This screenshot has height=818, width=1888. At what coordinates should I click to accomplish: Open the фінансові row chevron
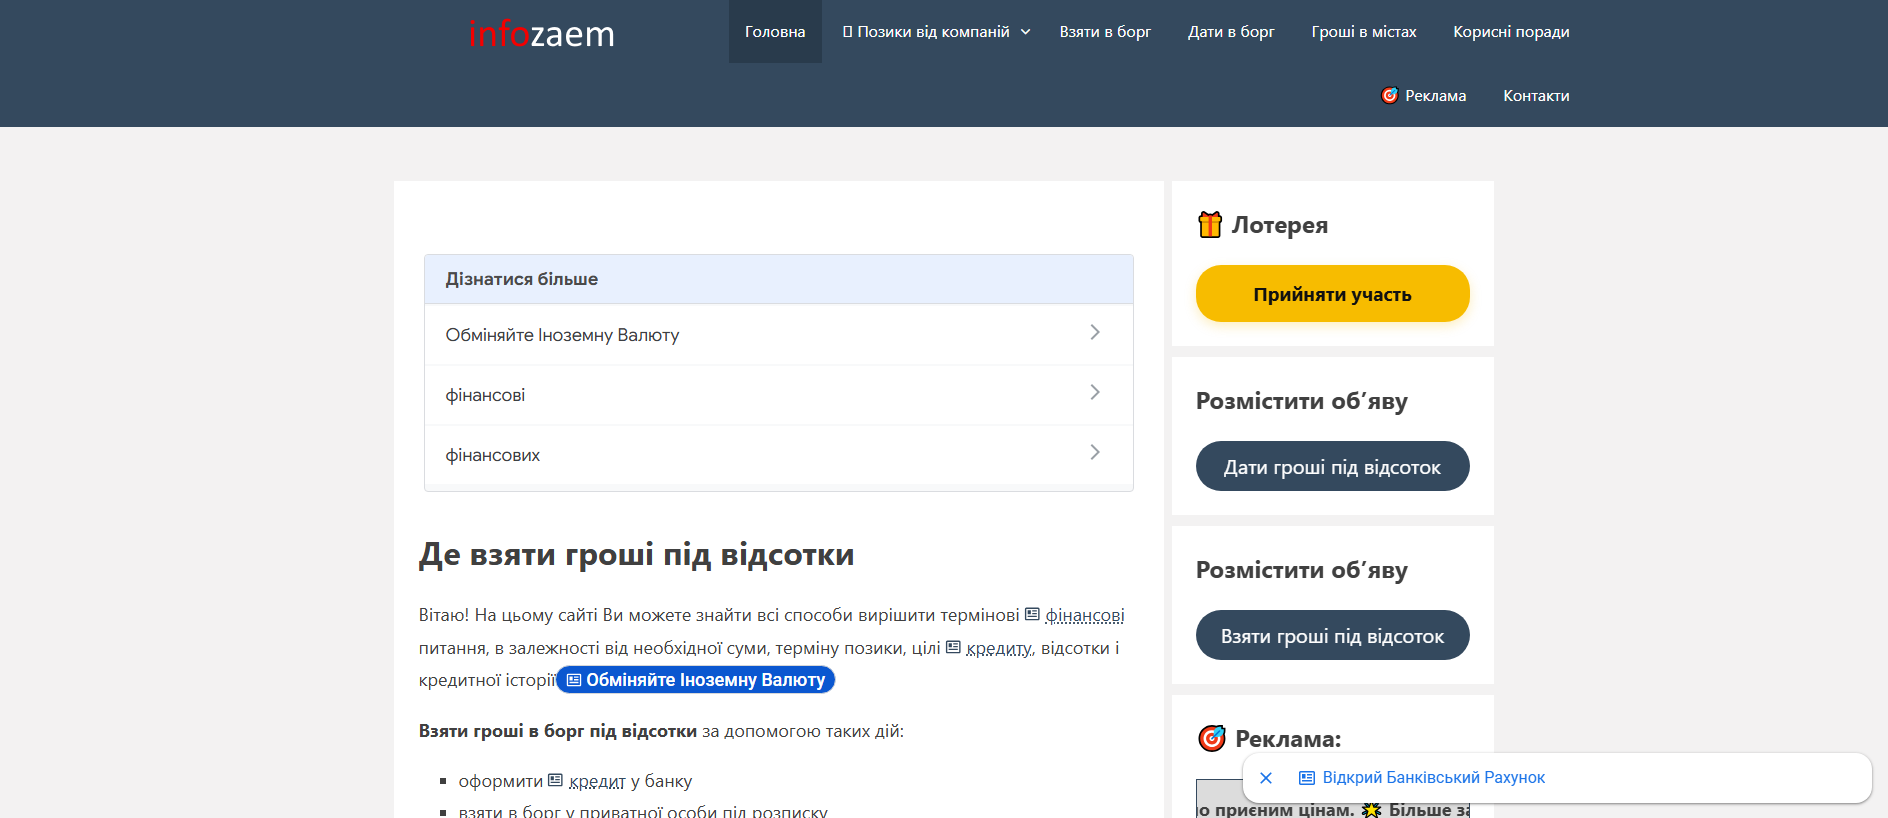coord(1095,392)
